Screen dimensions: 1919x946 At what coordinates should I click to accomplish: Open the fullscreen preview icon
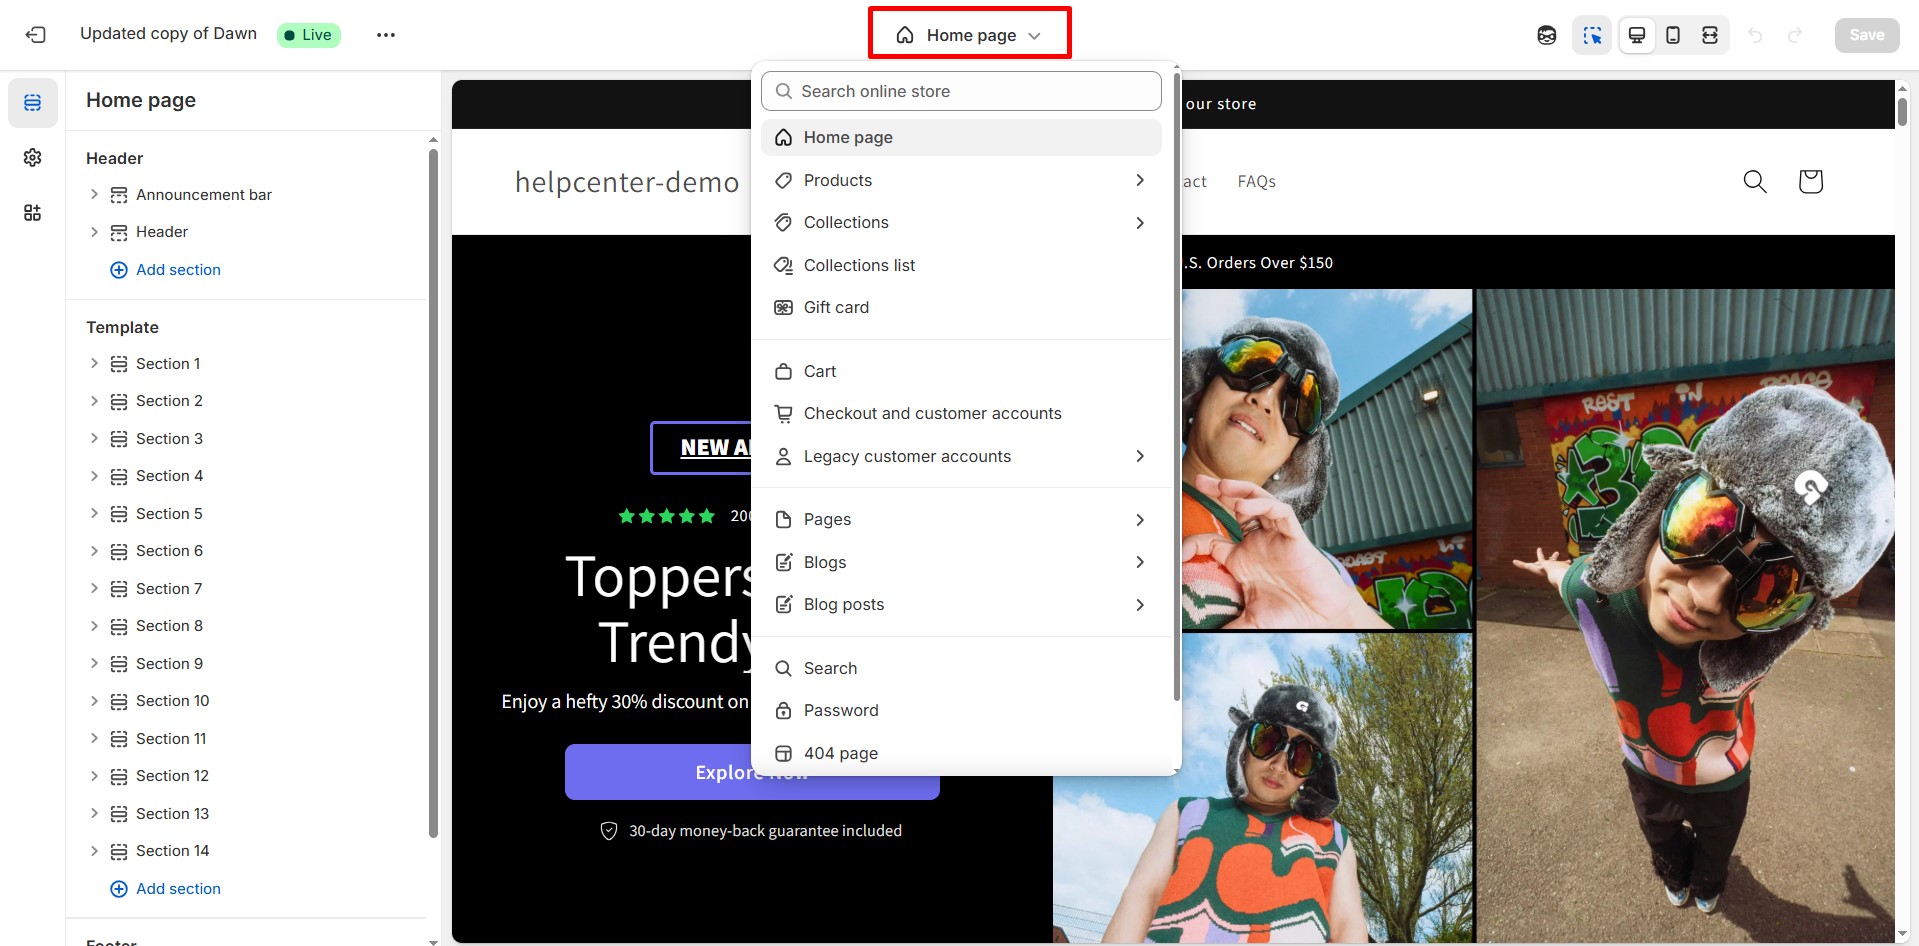pos(1710,34)
